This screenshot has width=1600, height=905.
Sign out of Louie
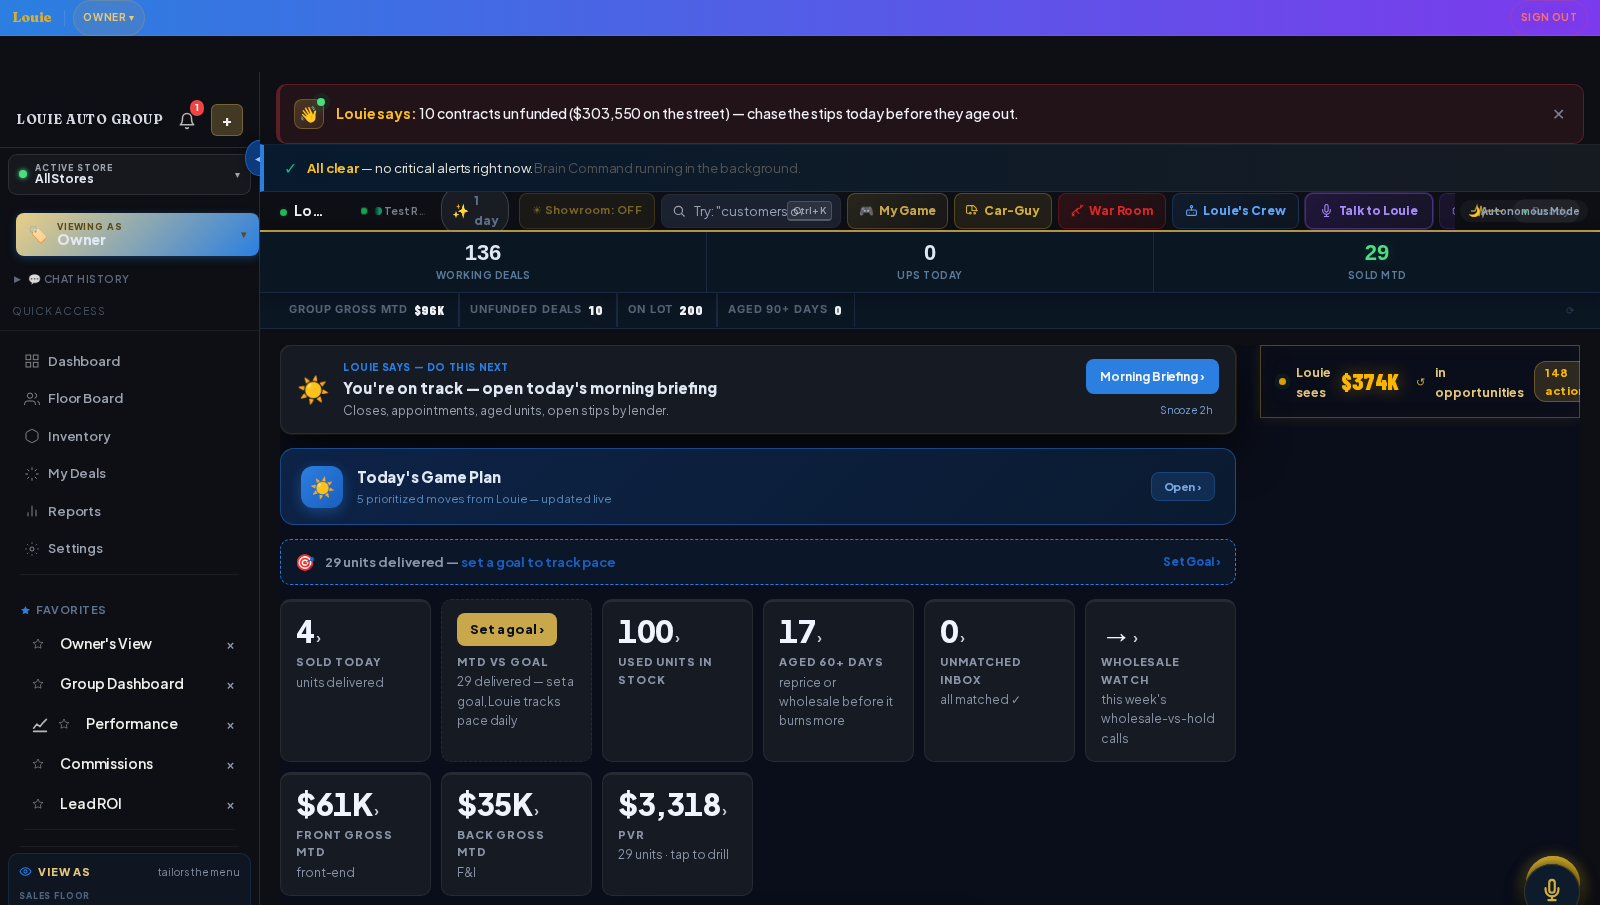click(1548, 17)
